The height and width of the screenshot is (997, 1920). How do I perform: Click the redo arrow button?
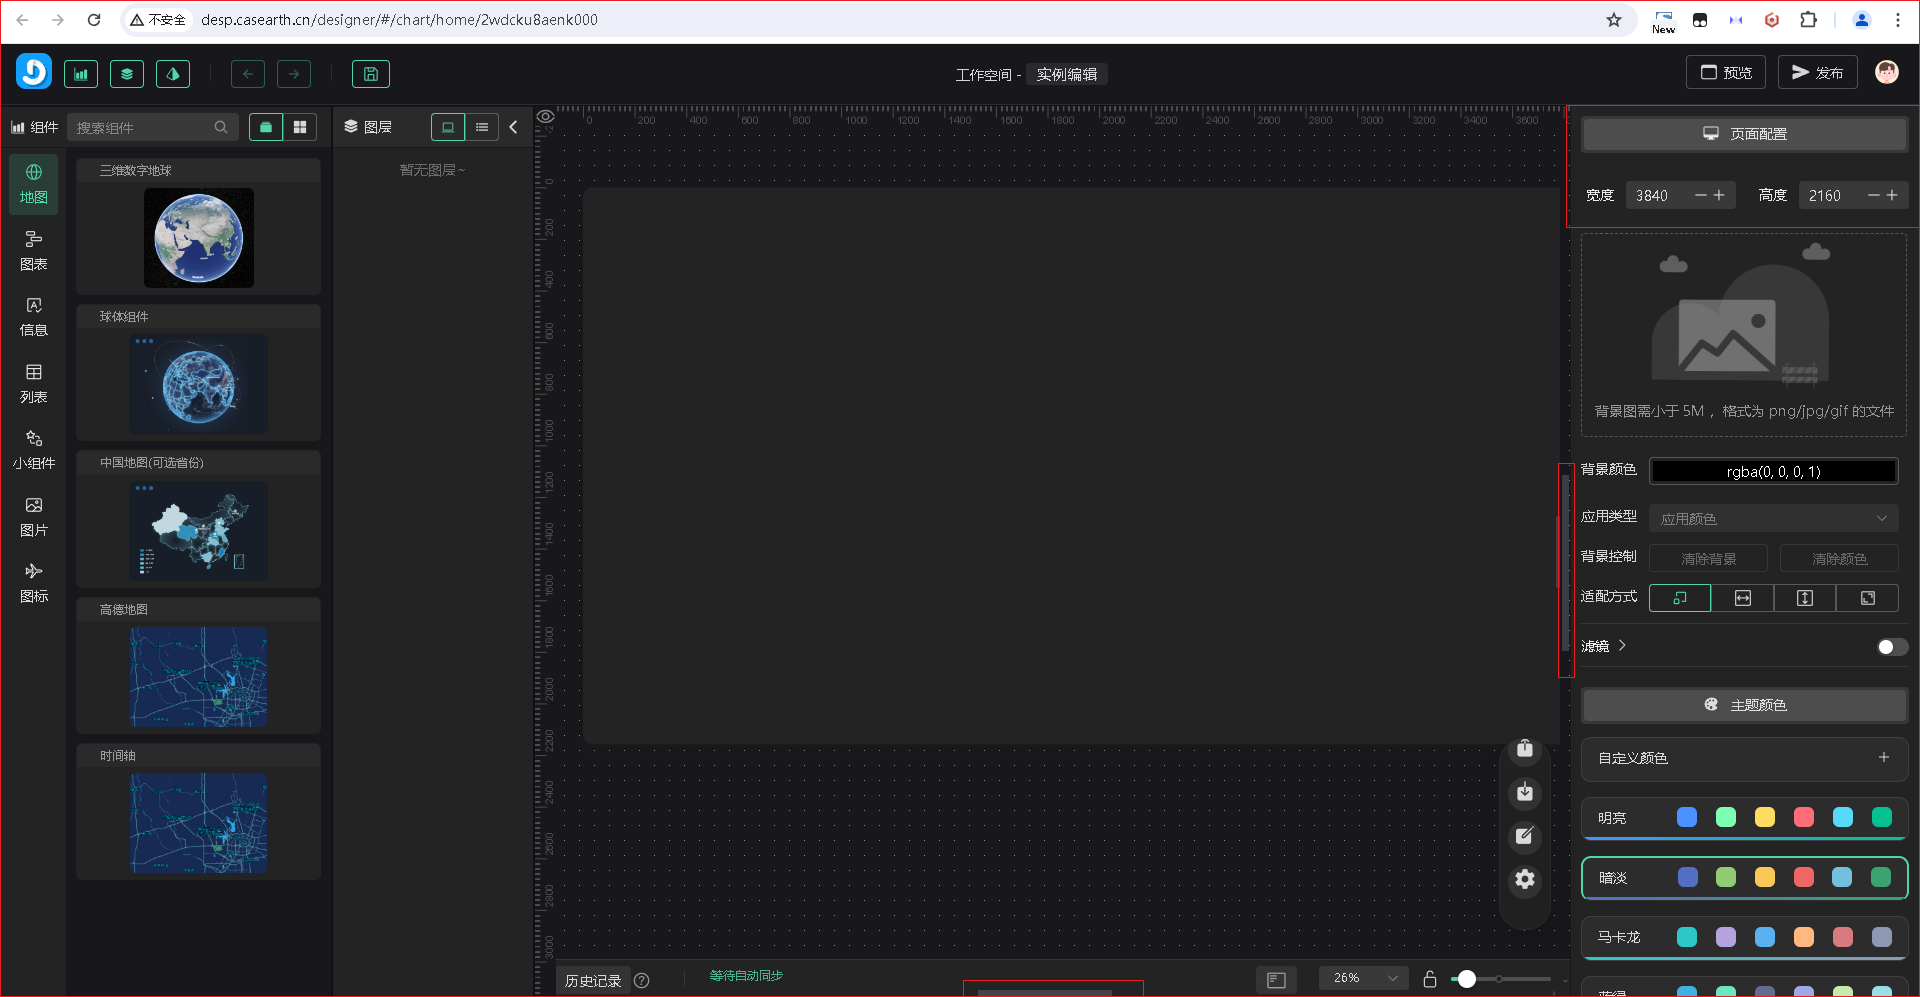coord(294,74)
